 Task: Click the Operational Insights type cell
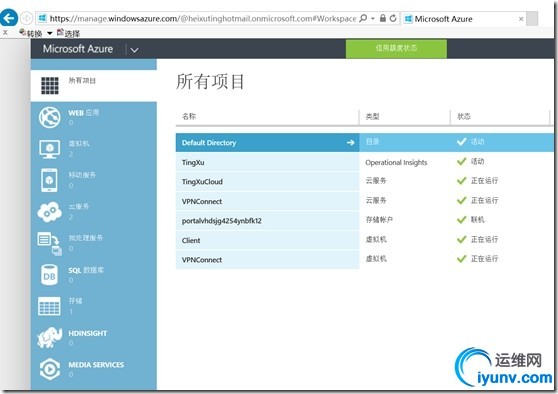coord(396,162)
